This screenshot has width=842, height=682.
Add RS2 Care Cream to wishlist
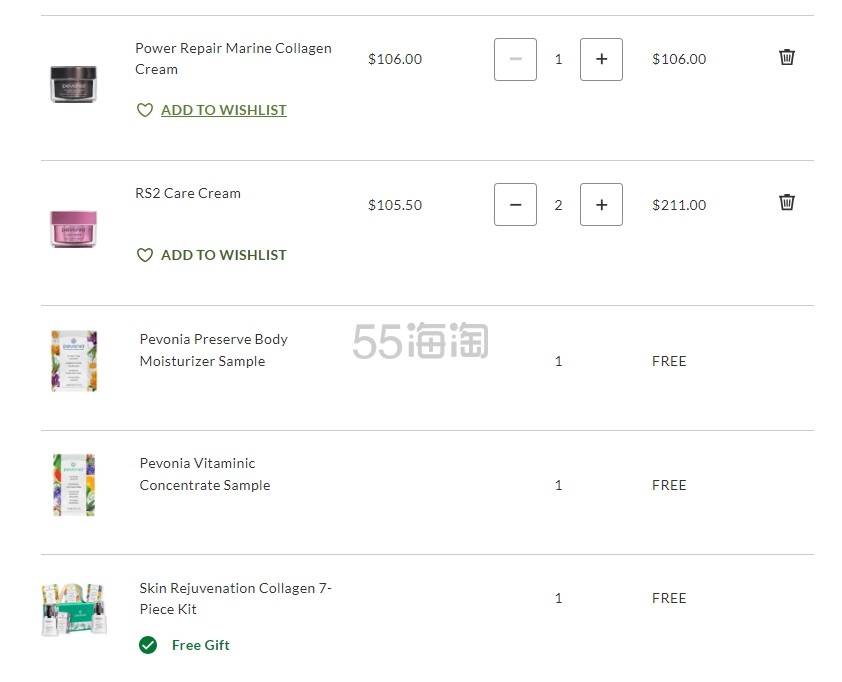[223, 255]
